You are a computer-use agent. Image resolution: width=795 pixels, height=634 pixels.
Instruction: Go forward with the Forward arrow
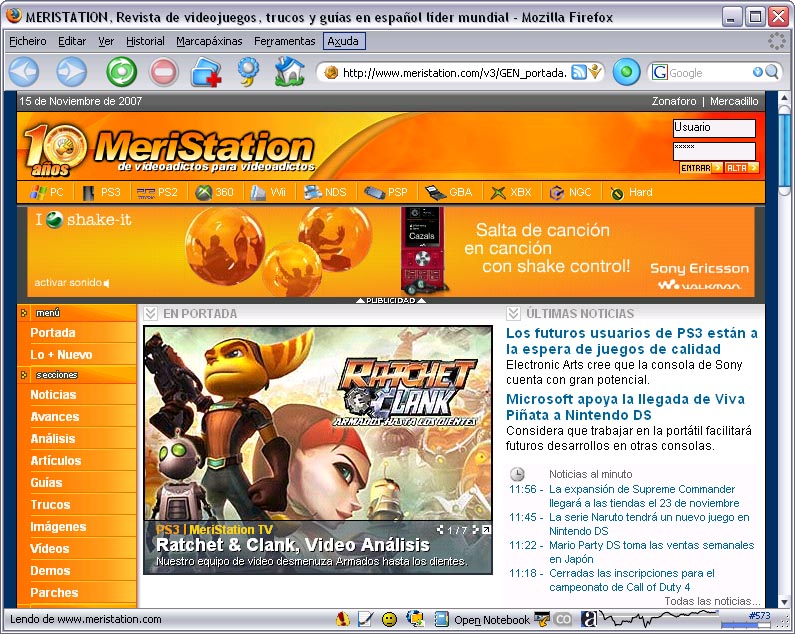click(x=71, y=72)
